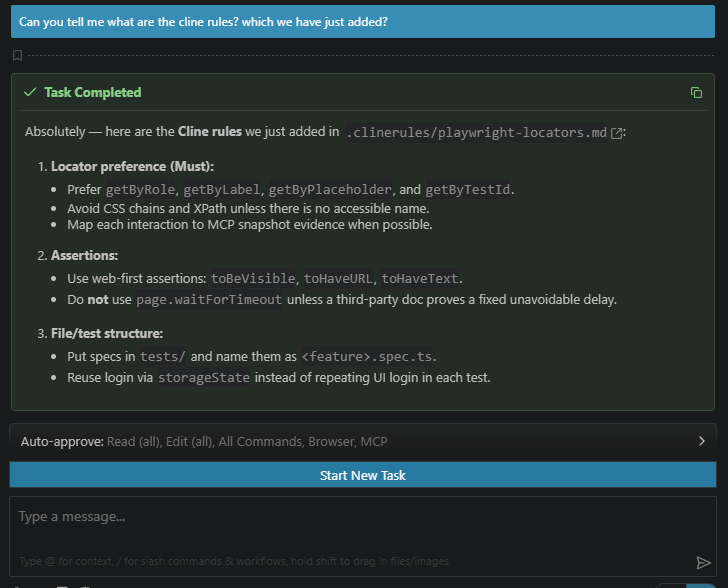Click the green Task Completed checkmark icon
Image resolution: width=728 pixels, height=588 pixels.
point(30,92)
